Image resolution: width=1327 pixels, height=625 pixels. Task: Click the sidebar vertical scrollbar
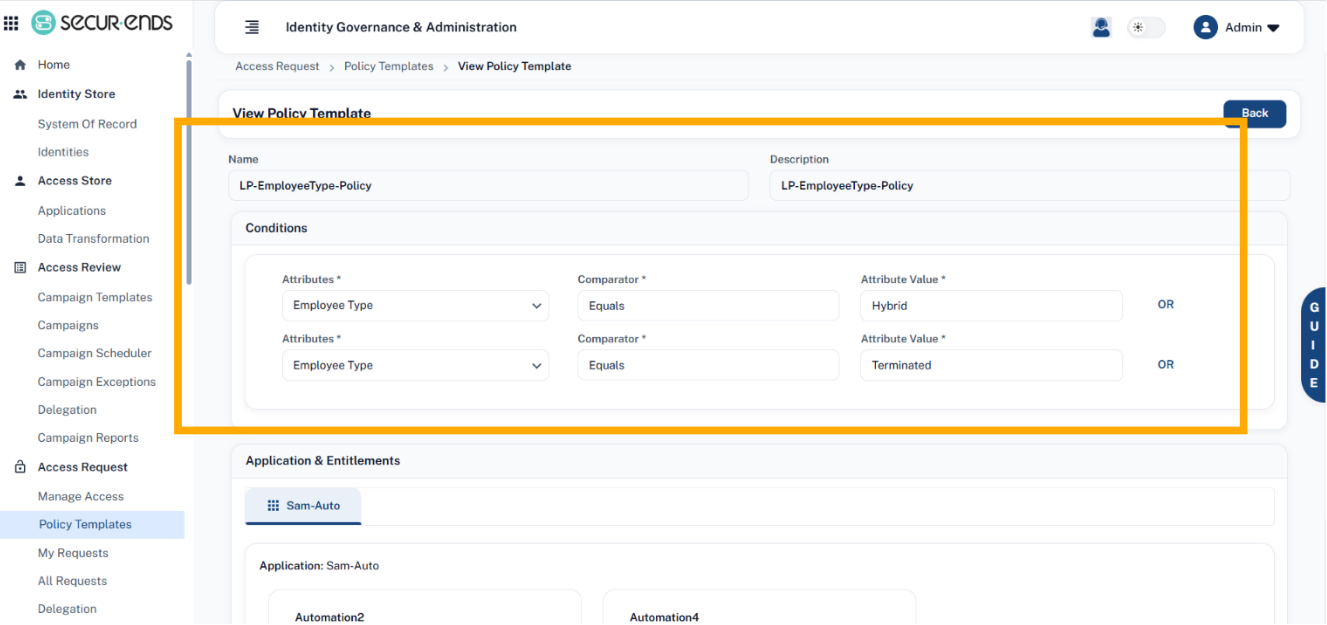pyautogui.click(x=189, y=170)
